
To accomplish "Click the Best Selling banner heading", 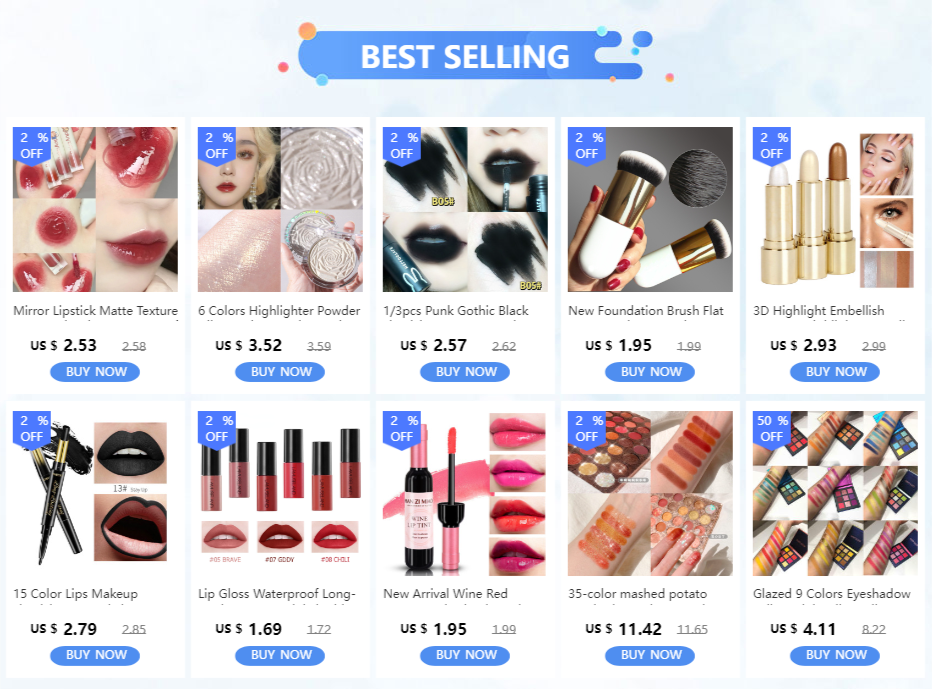I will tap(465, 56).
